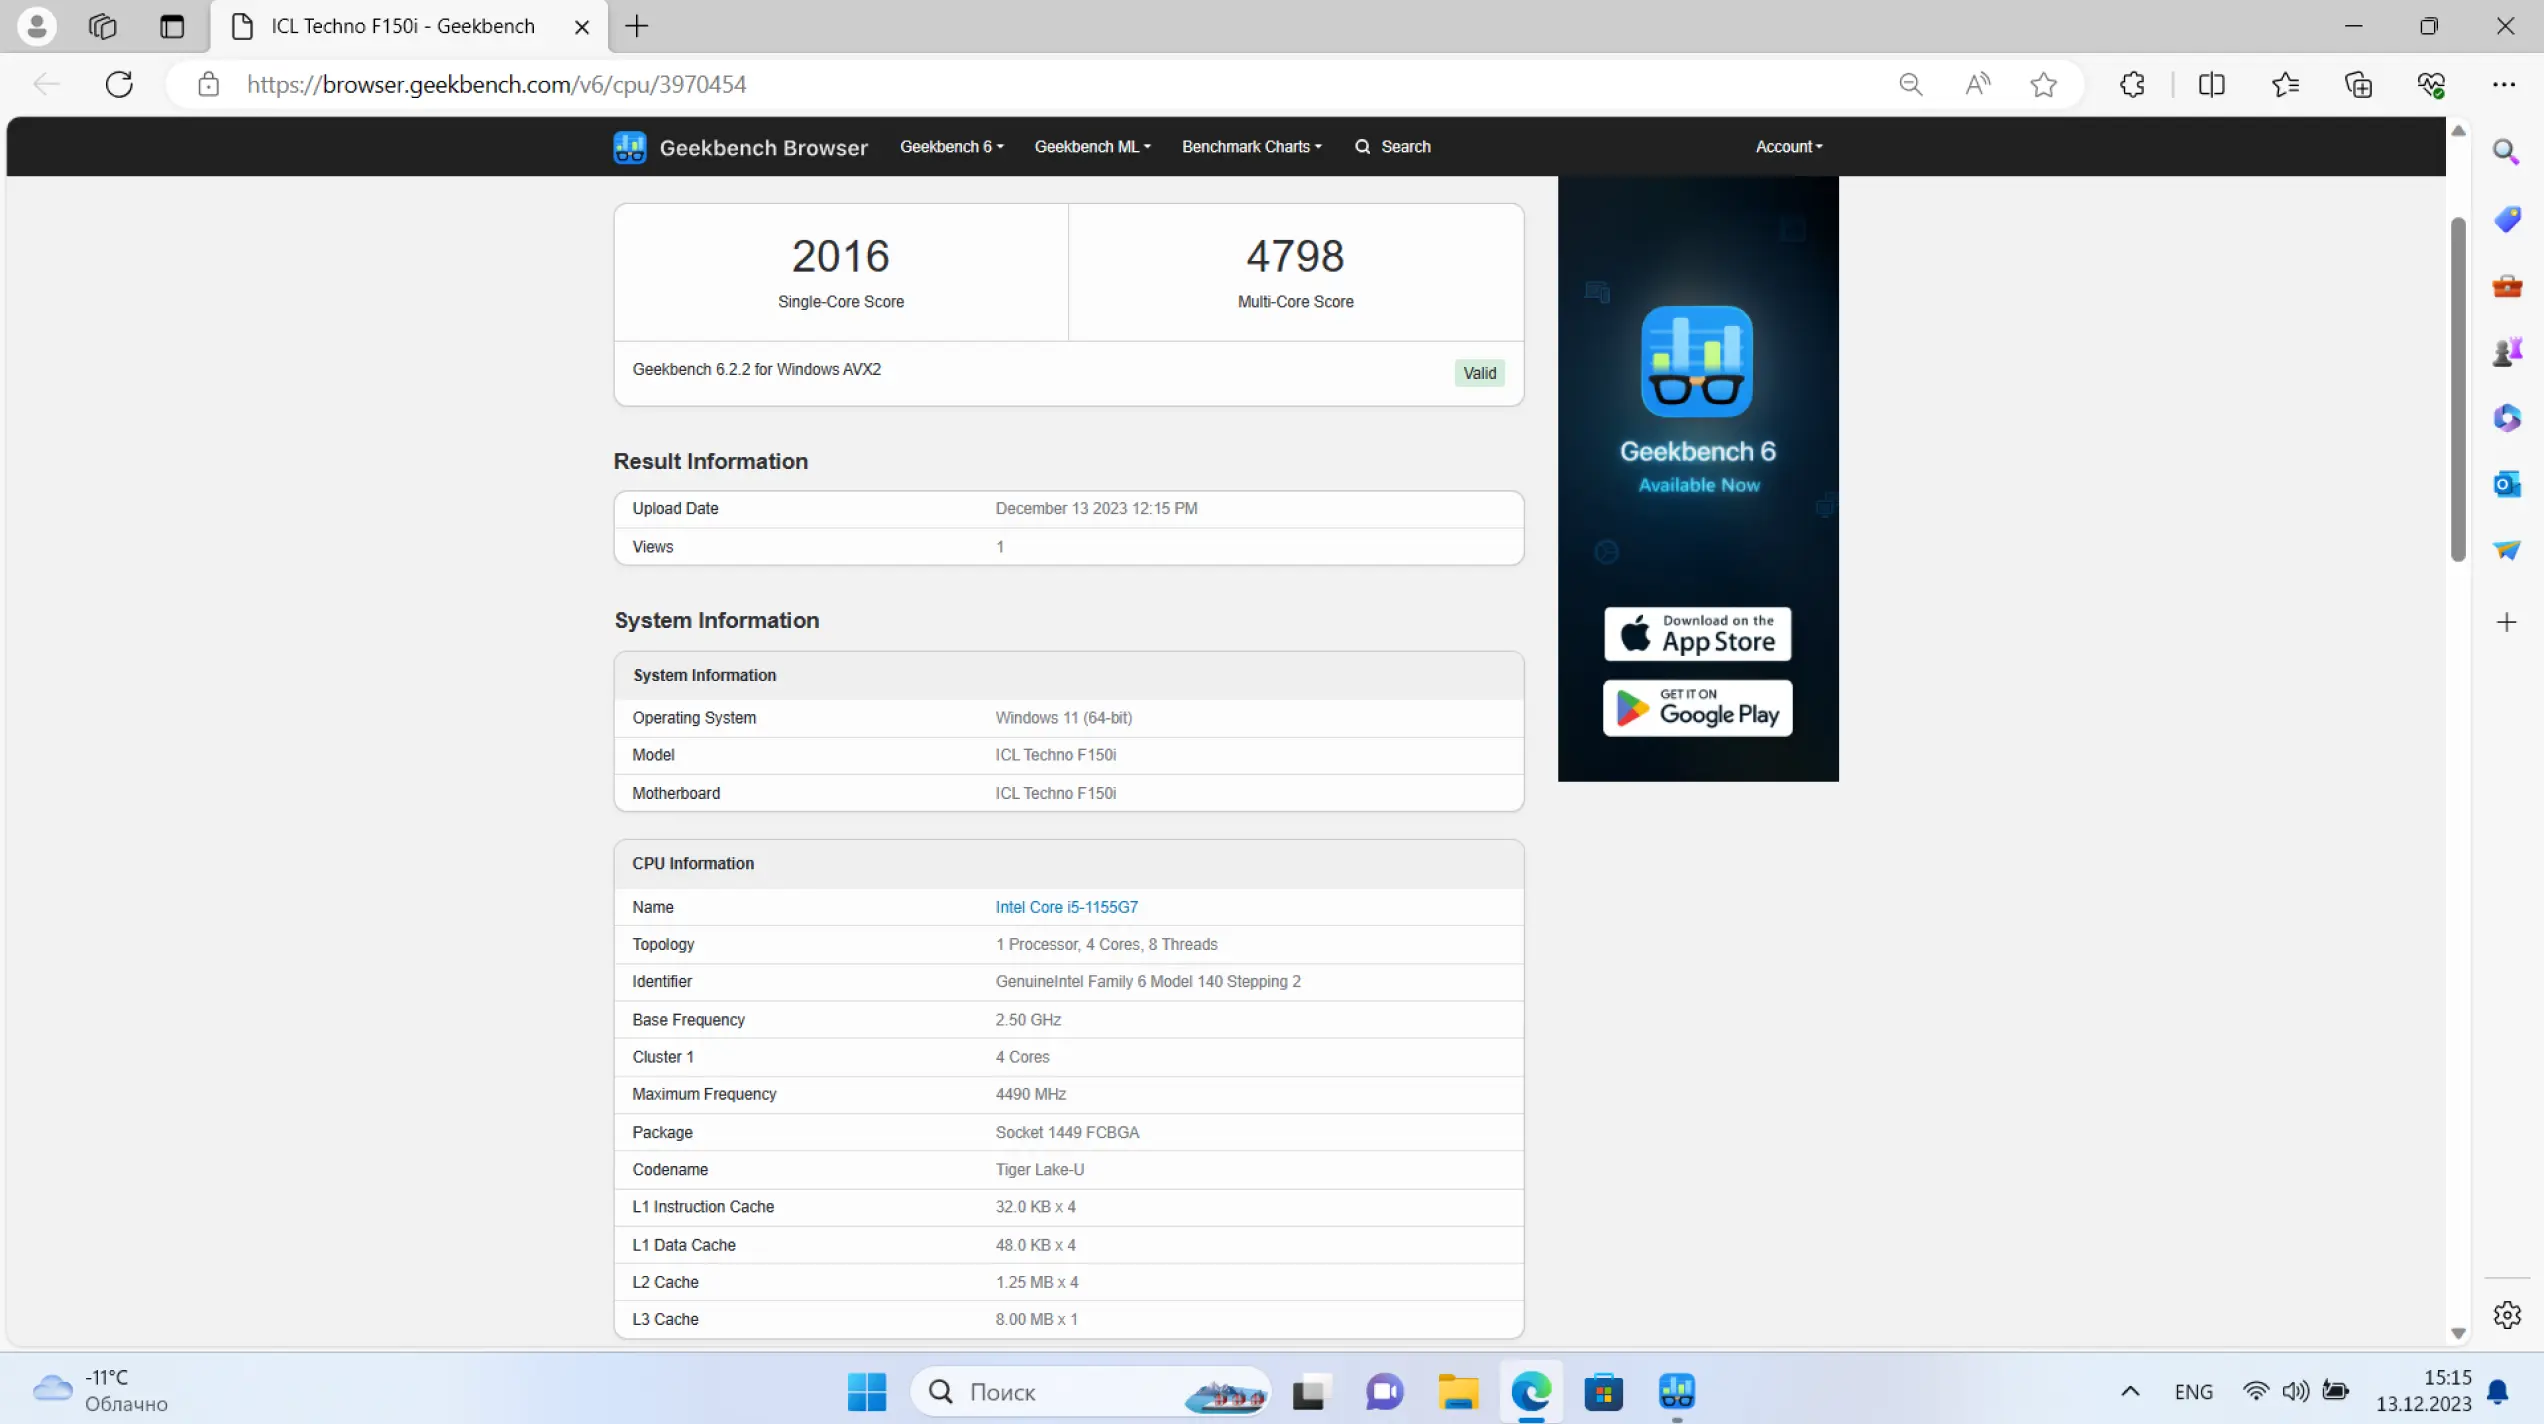Image resolution: width=2544 pixels, height=1424 pixels.
Task: Click the page vertical scrollbar thumb
Action: (x=2458, y=390)
